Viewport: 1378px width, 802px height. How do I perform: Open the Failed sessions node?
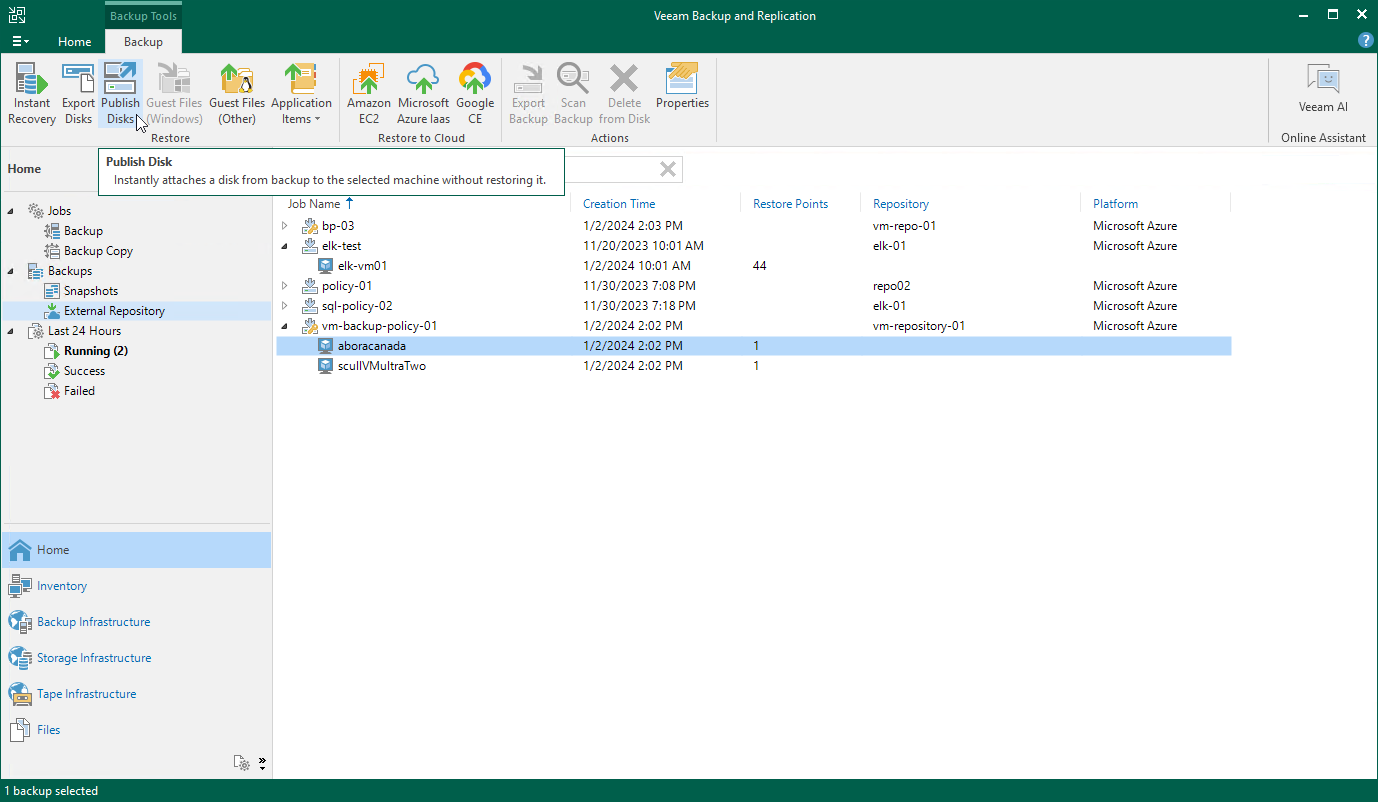(79, 391)
